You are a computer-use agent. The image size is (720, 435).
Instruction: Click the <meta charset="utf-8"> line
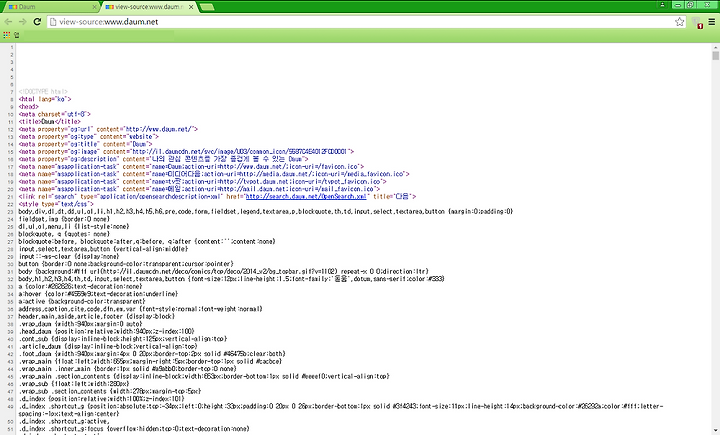point(55,114)
